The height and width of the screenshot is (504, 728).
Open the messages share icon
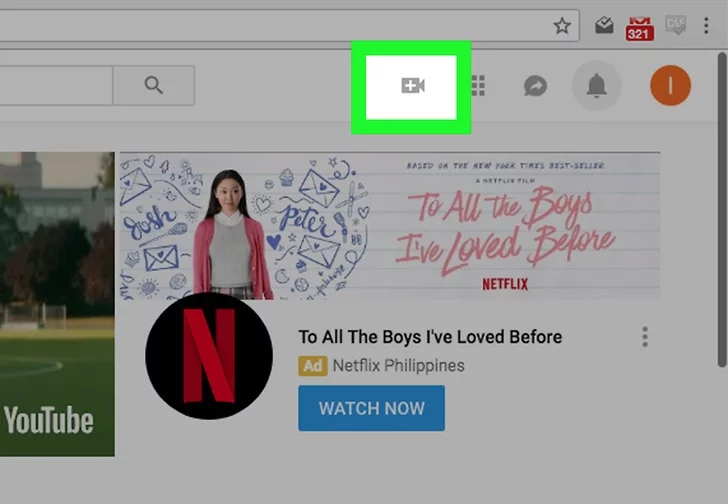[x=535, y=87]
